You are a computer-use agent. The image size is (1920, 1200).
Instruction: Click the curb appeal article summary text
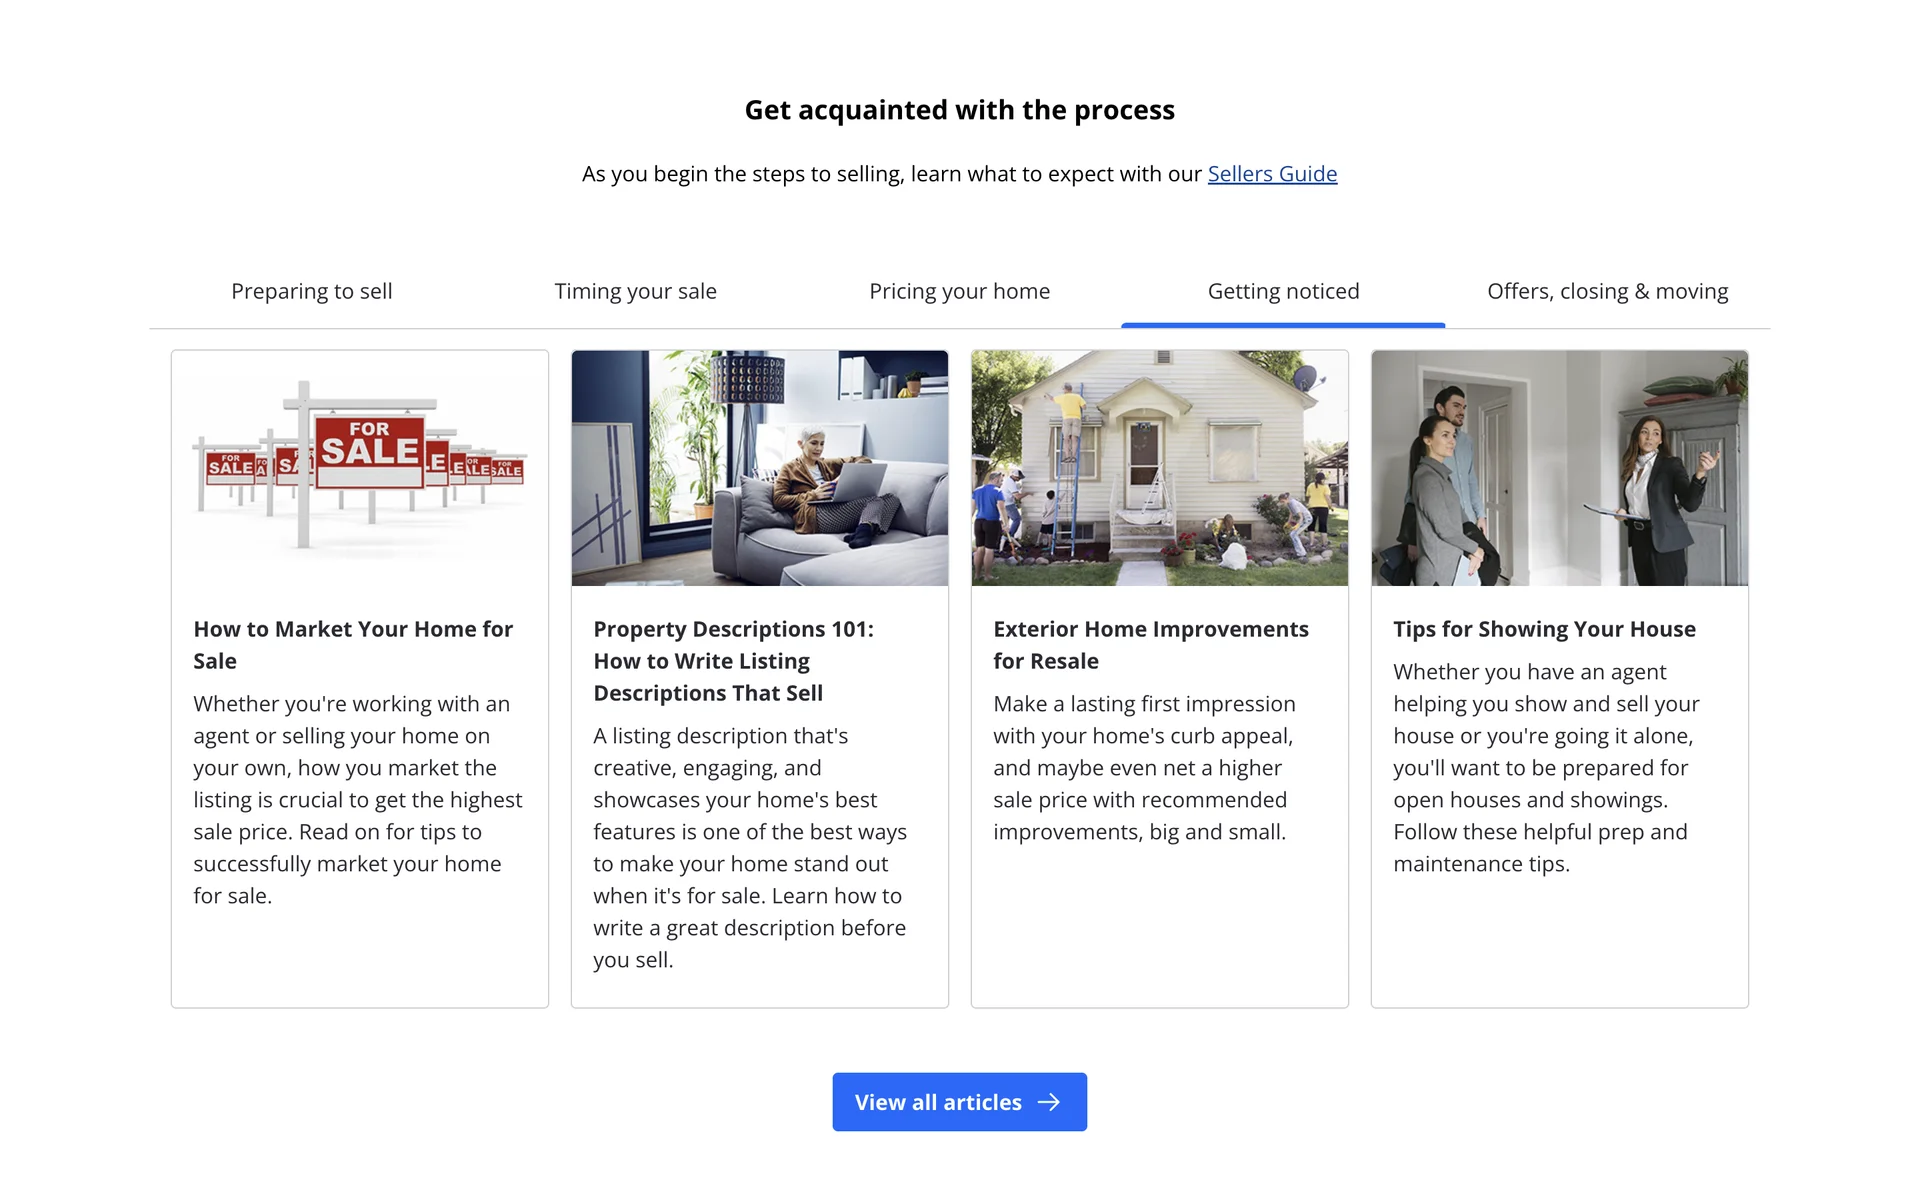pos(1144,768)
